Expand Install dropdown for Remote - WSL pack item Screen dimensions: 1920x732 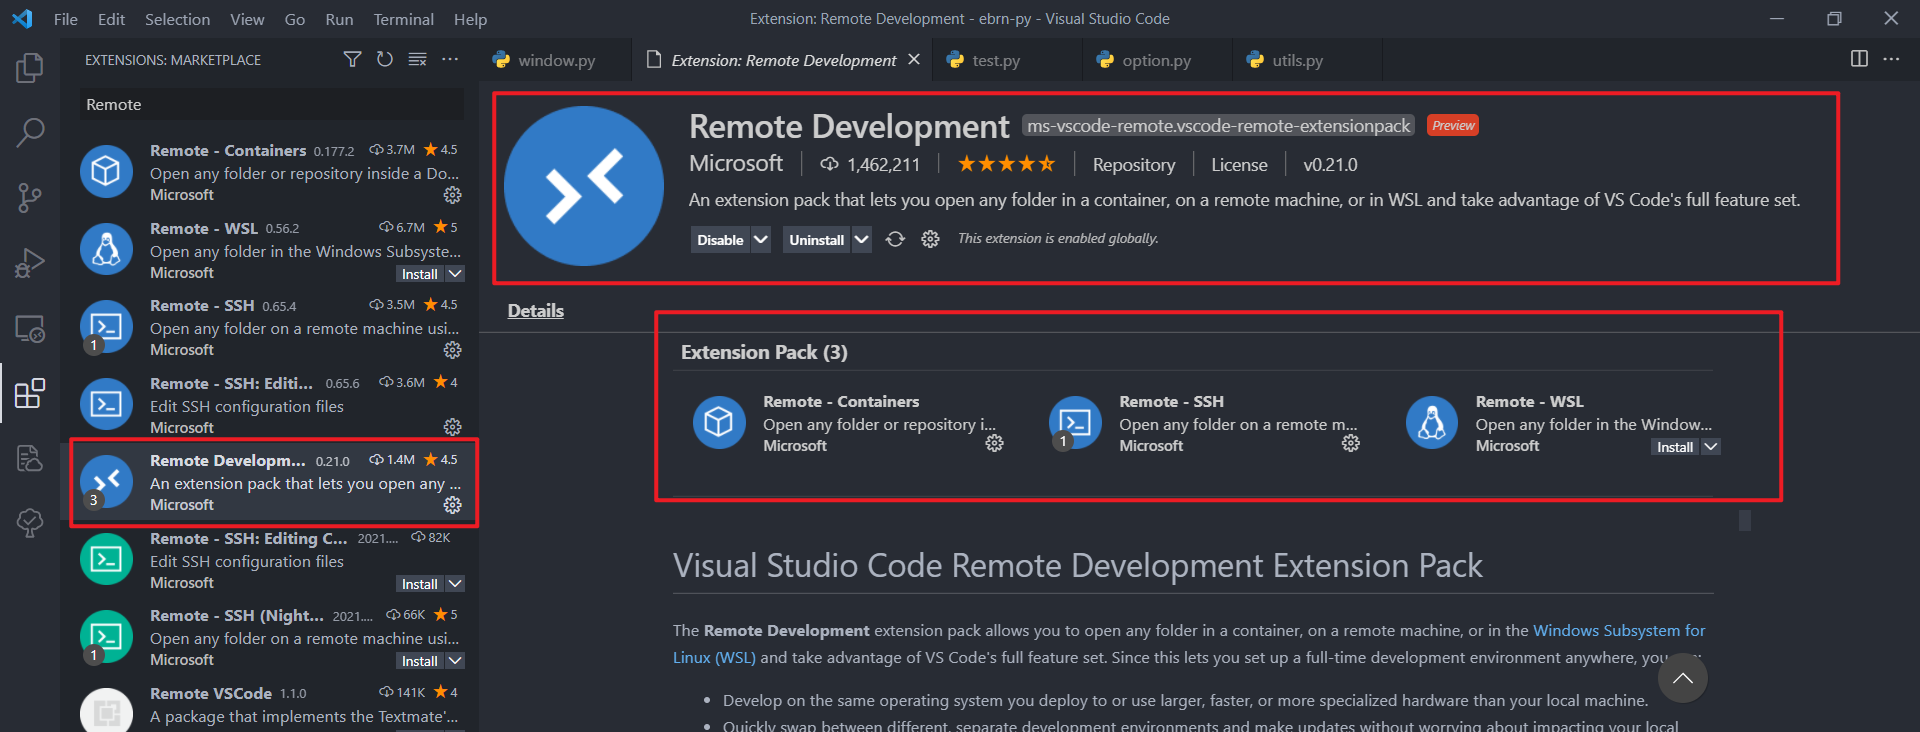[1711, 447]
